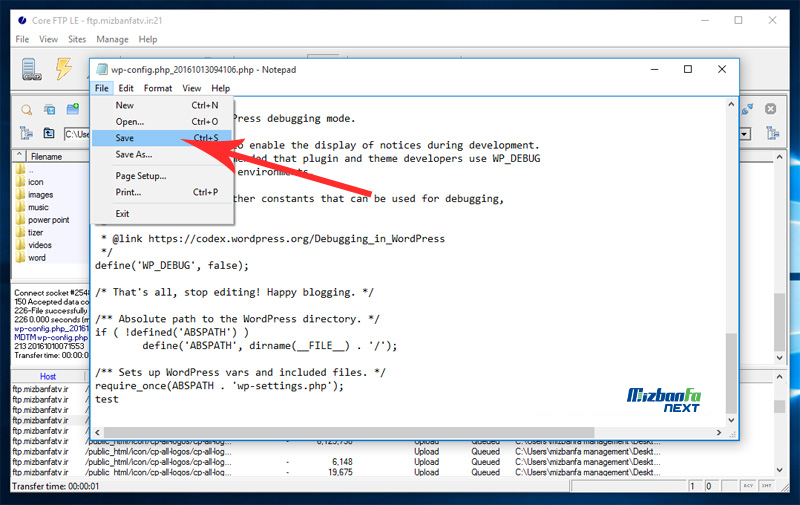800x505 pixels.
Task: Select the '..' parent folder entry
Action: [31, 170]
